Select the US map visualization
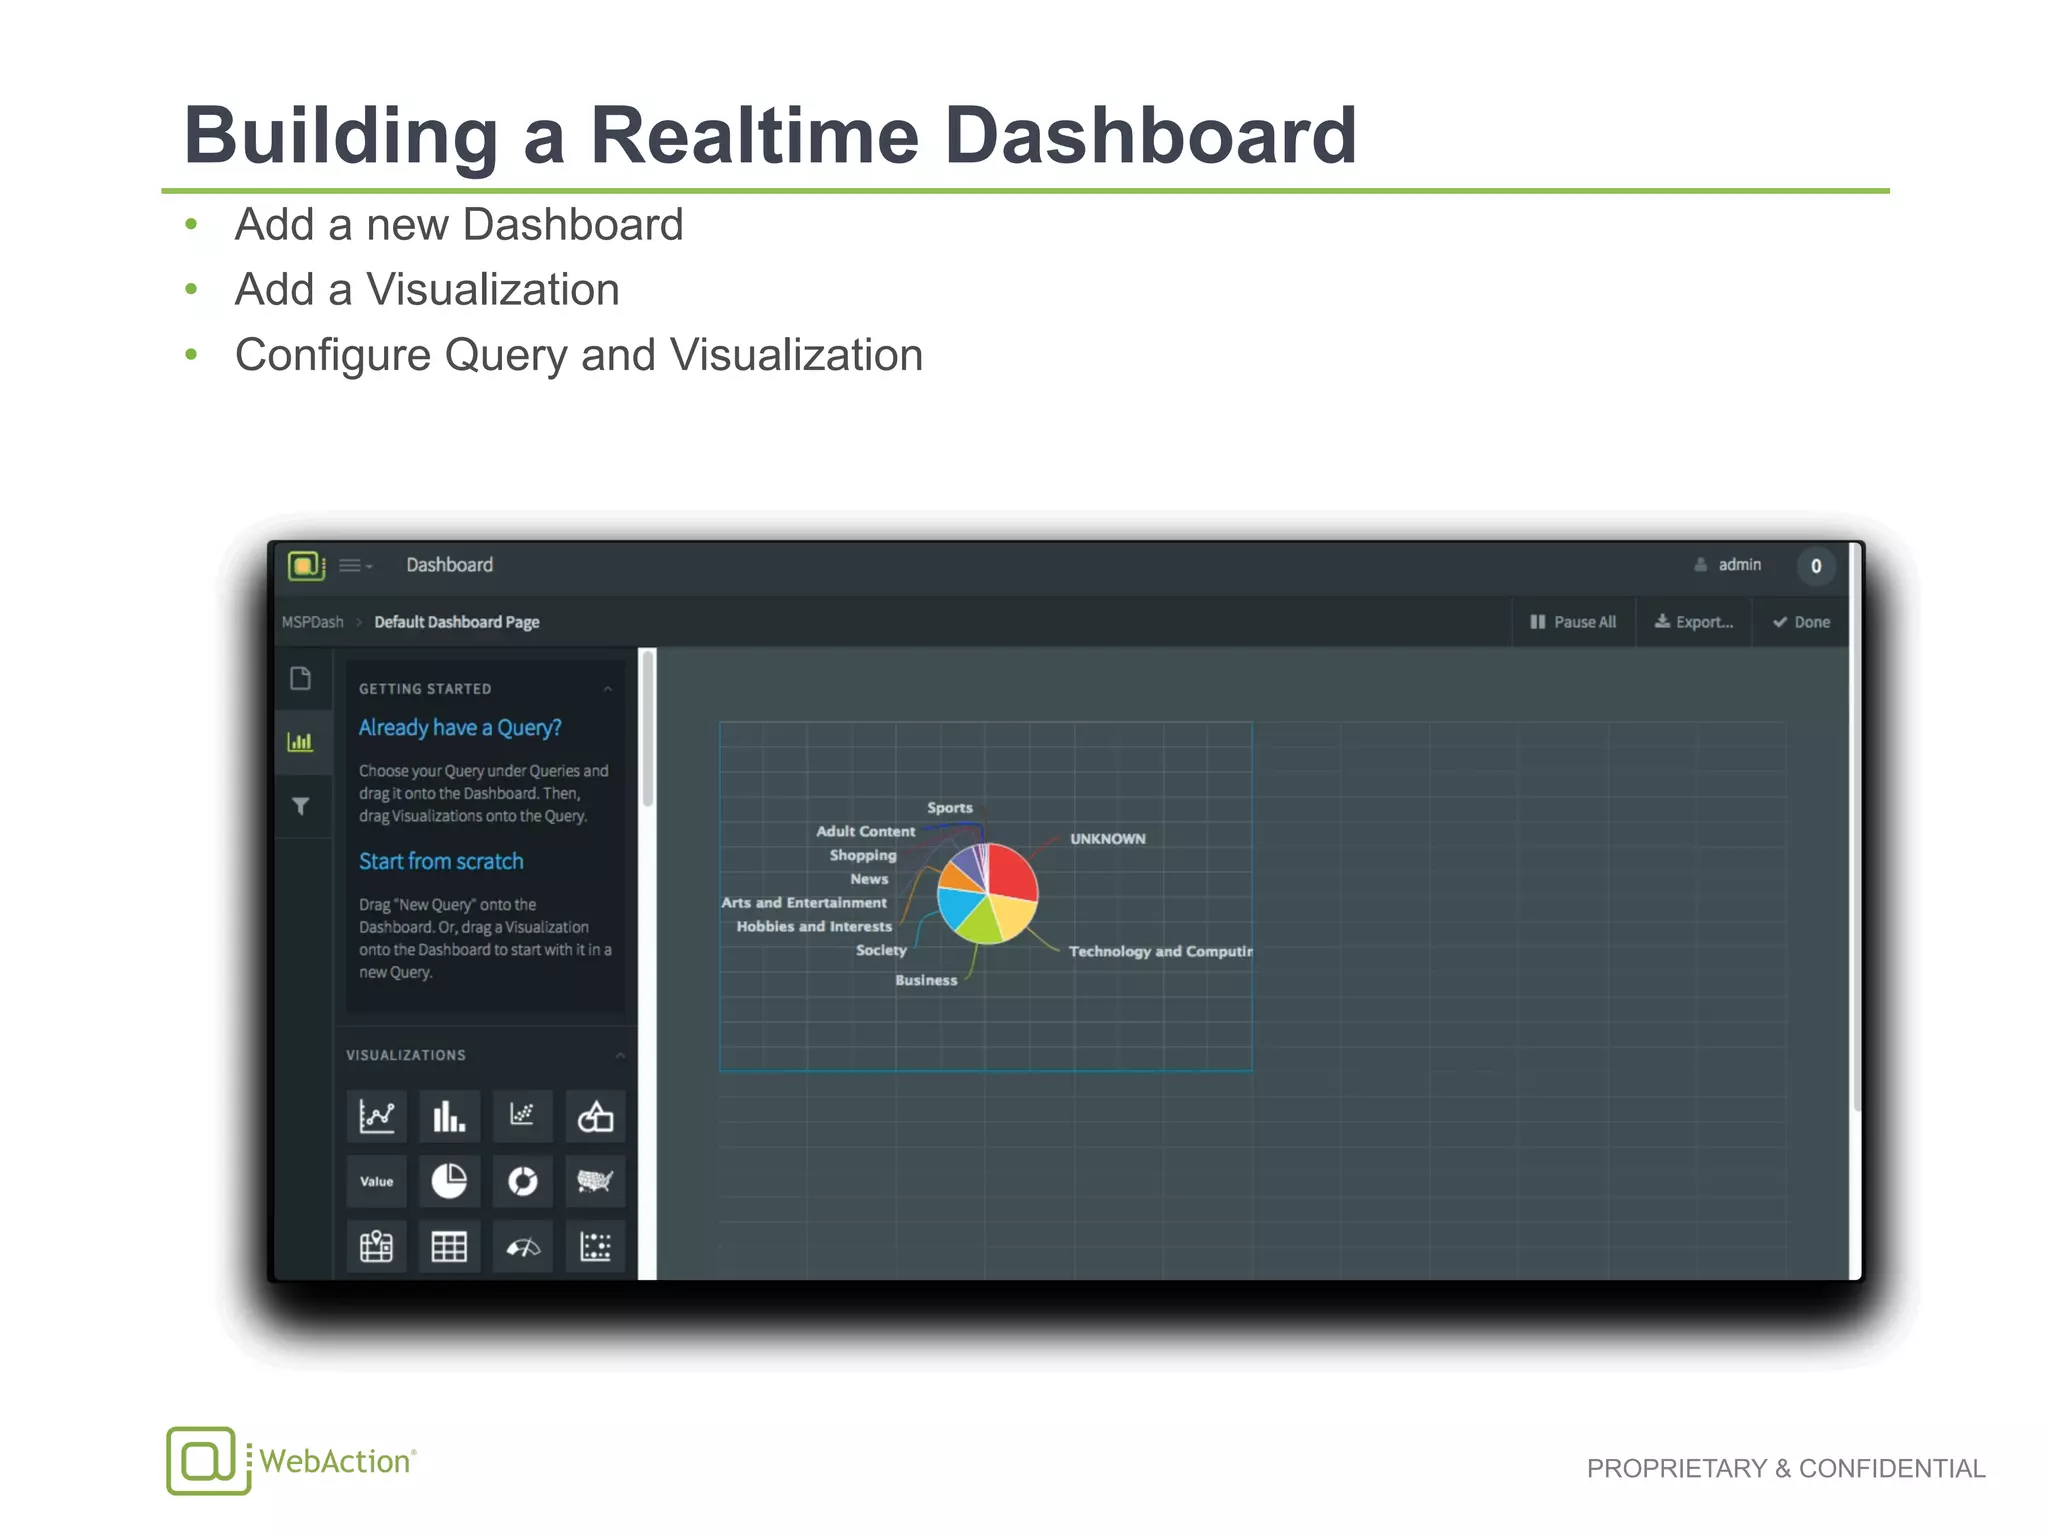 point(595,1181)
